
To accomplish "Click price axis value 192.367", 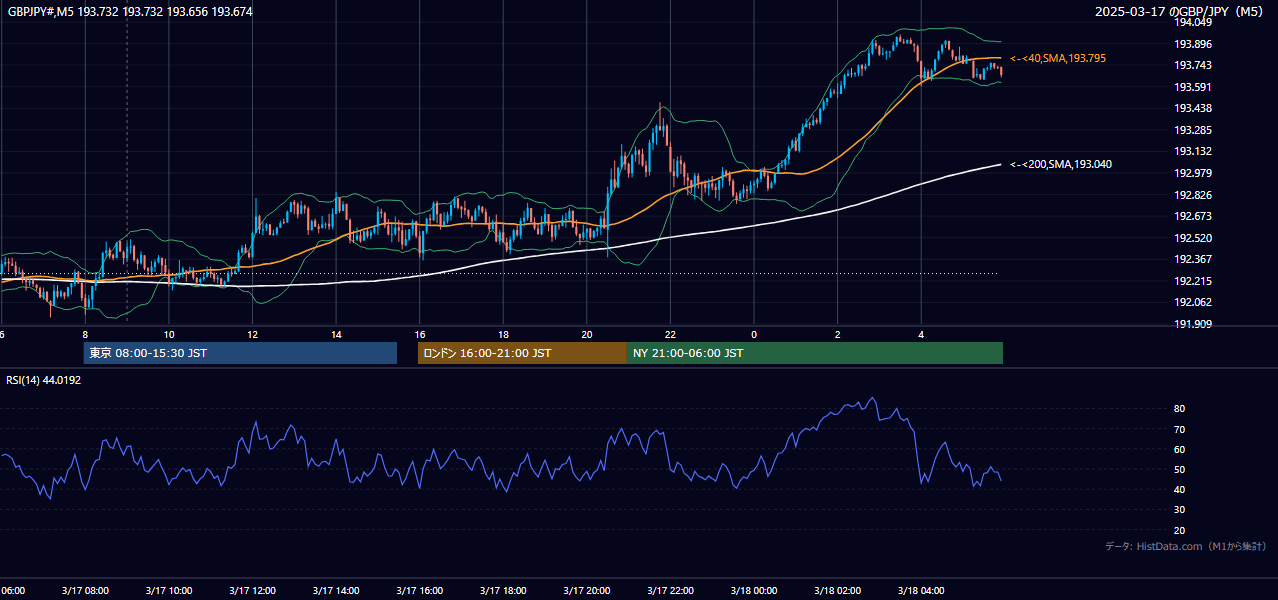I will click(x=1193, y=259).
